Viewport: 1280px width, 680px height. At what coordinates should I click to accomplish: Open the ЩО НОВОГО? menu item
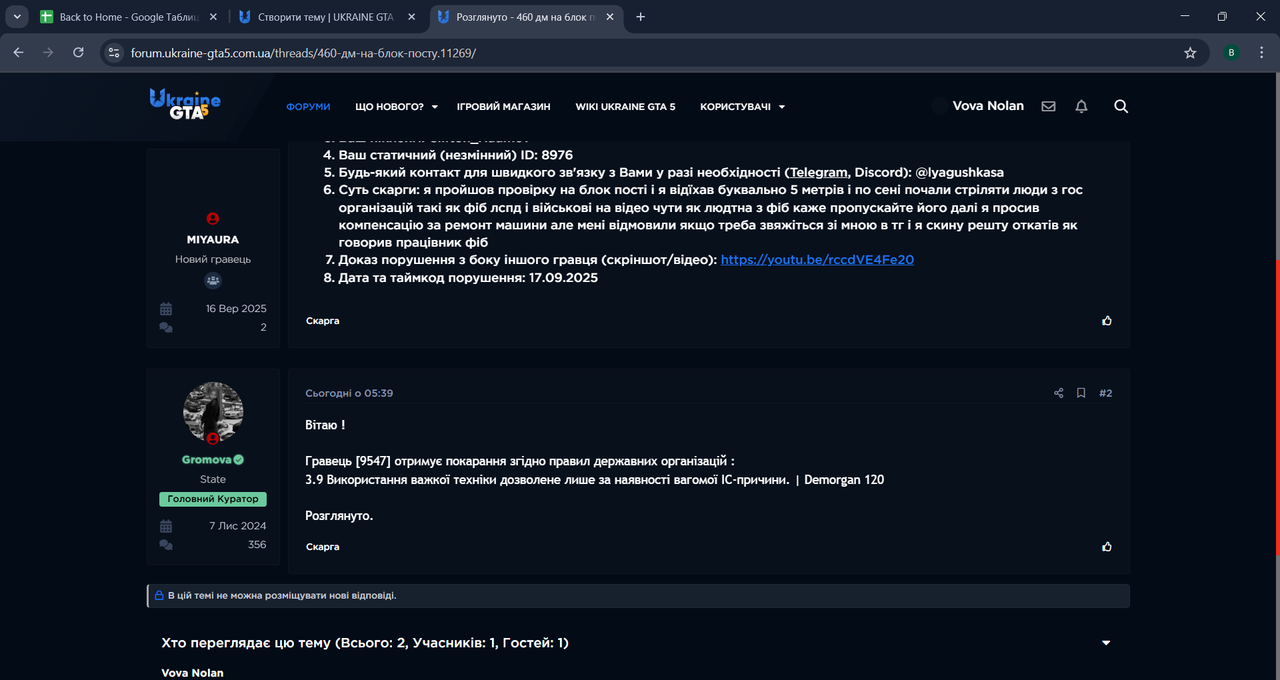(x=389, y=107)
